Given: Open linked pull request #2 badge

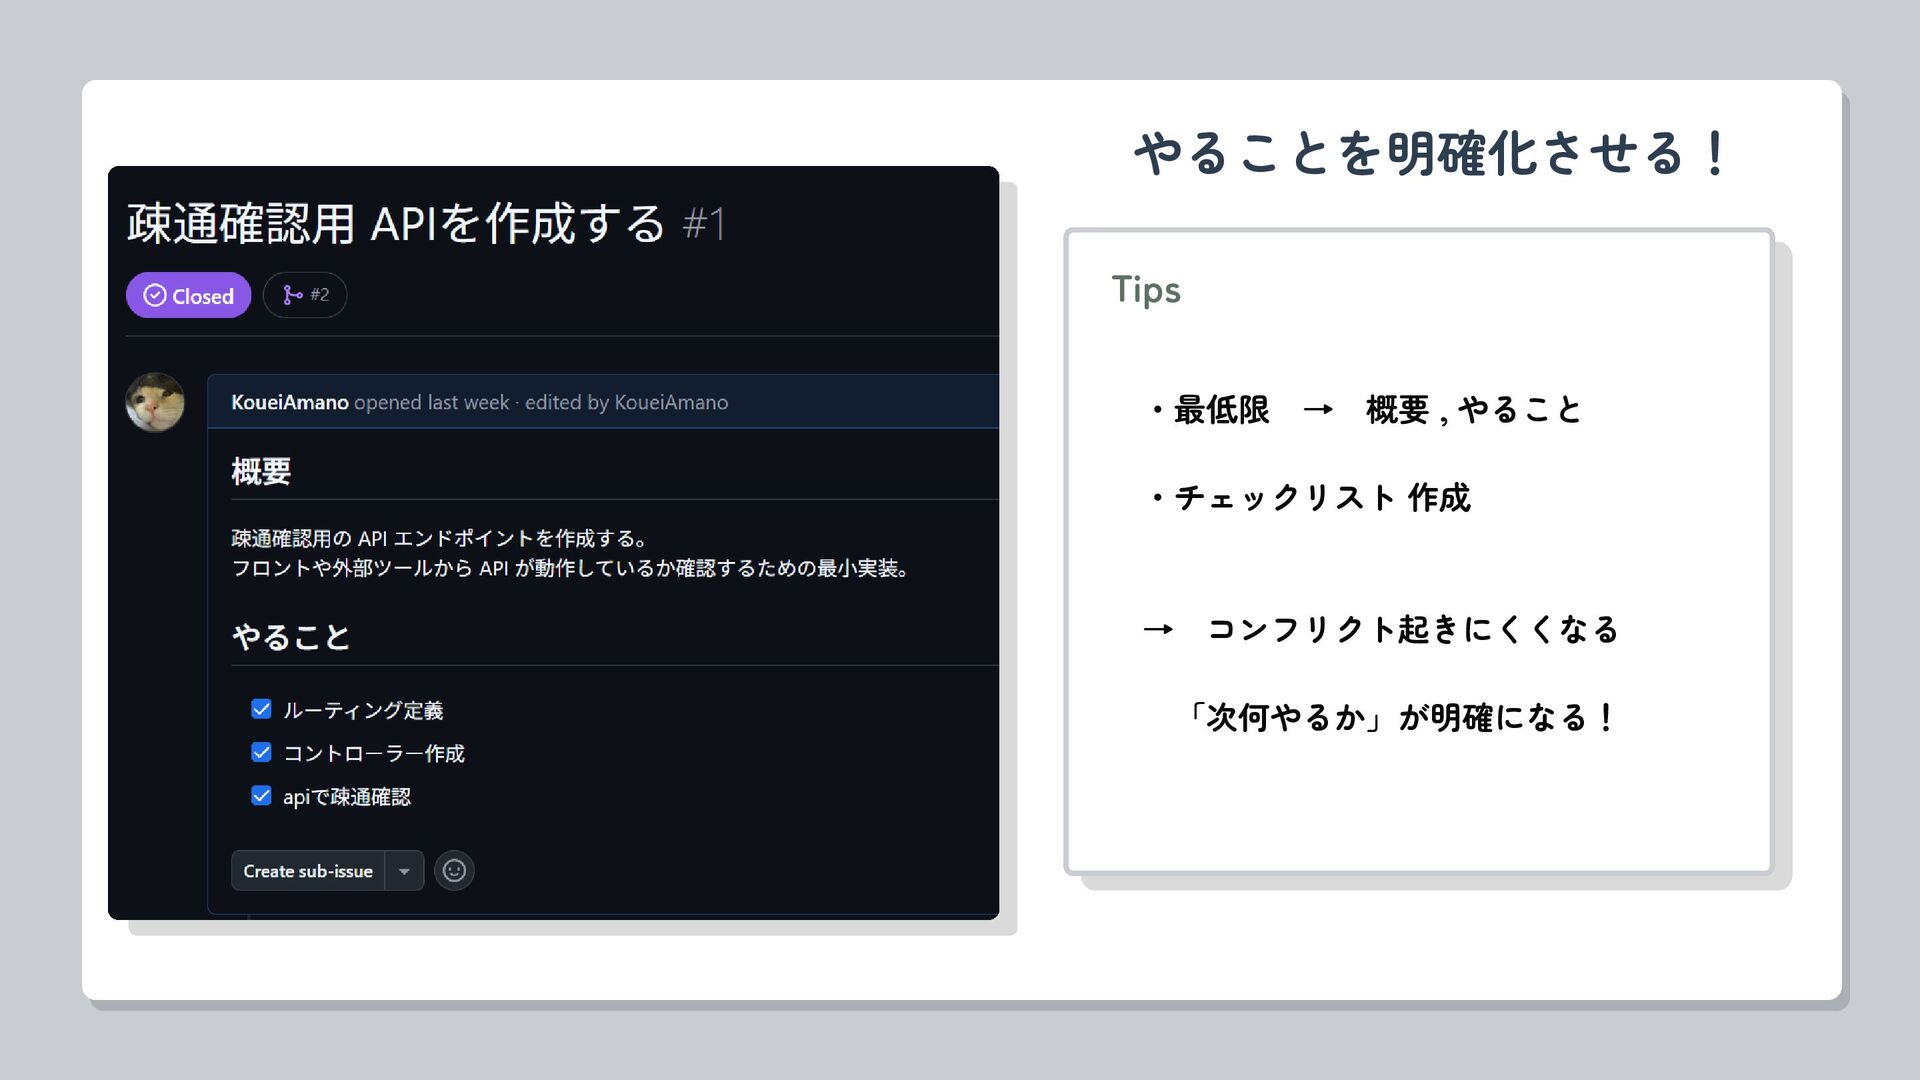Looking at the screenshot, I should tap(305, 295).
